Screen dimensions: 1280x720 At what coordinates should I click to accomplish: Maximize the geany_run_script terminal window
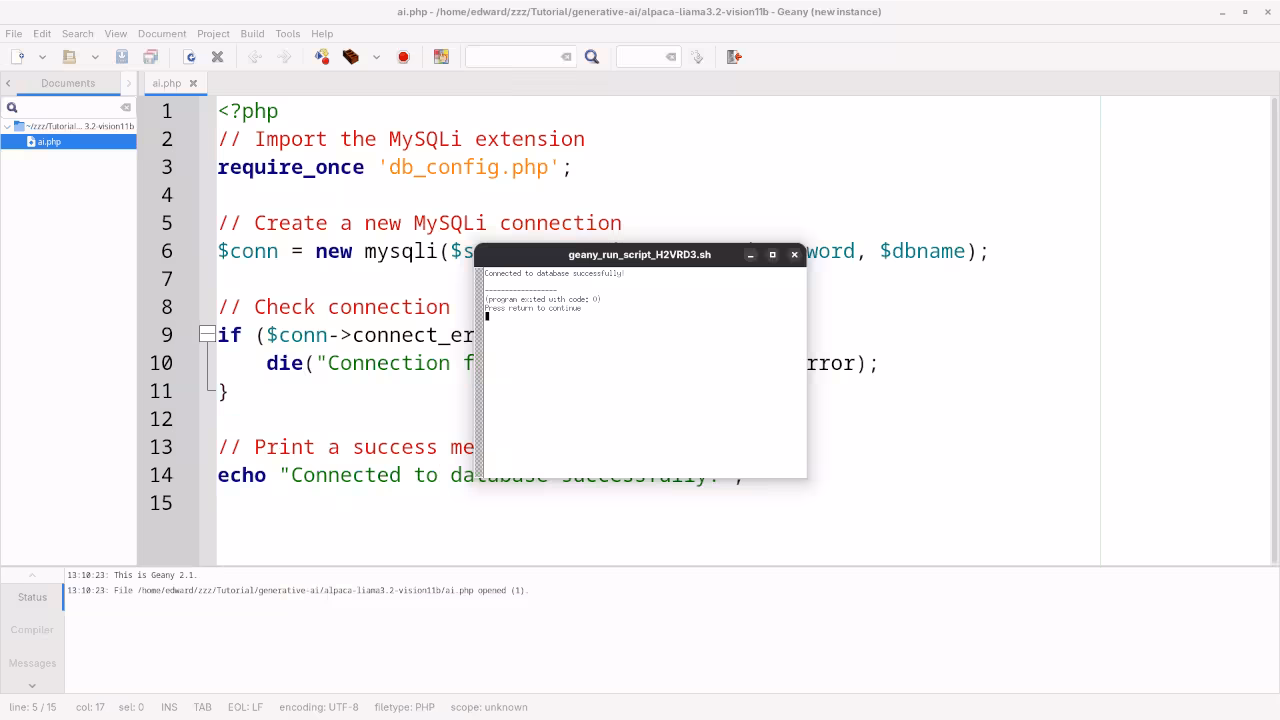coord(772,255)
